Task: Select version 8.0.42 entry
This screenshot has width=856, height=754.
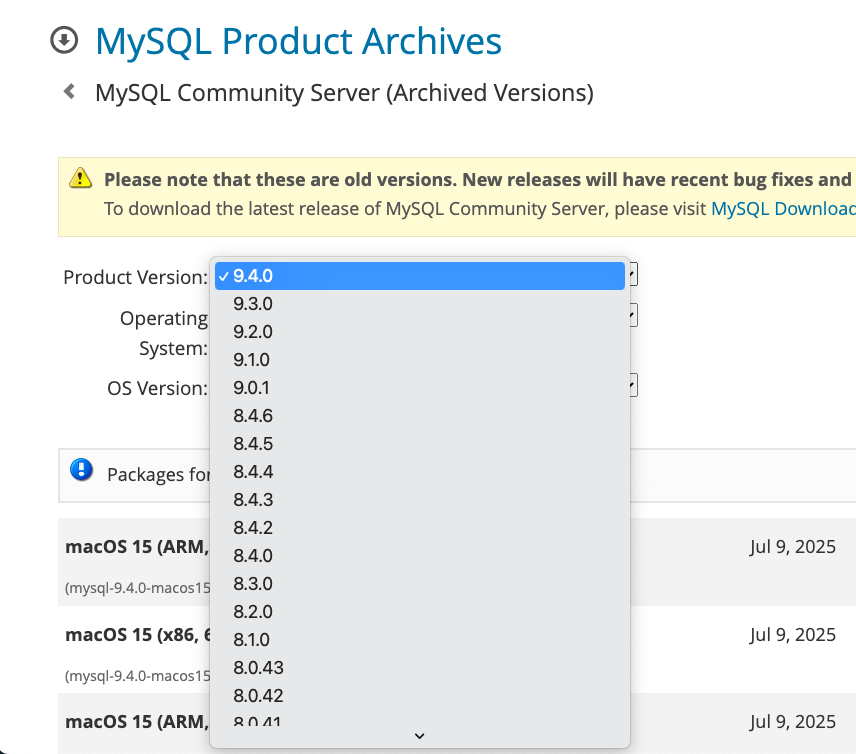Action: 420,696
